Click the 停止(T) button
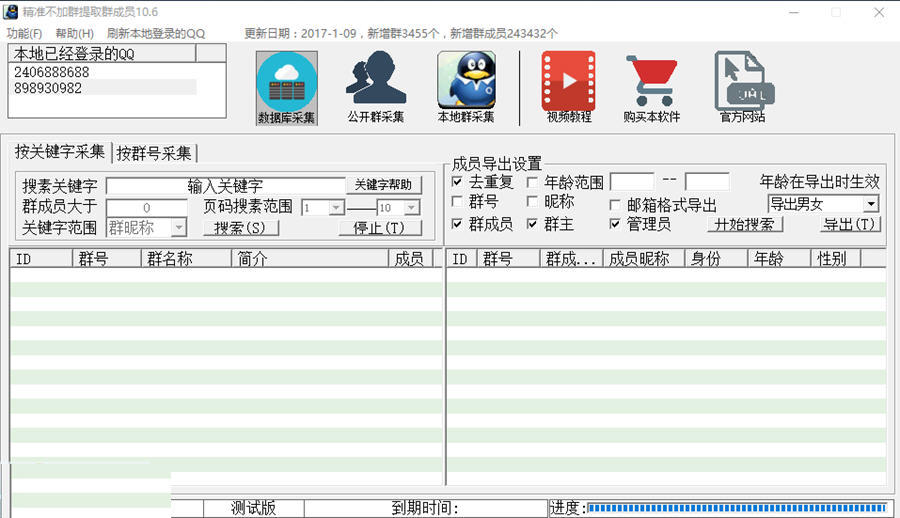The height and width of the screenshot is (518, 900). [379, 228]
